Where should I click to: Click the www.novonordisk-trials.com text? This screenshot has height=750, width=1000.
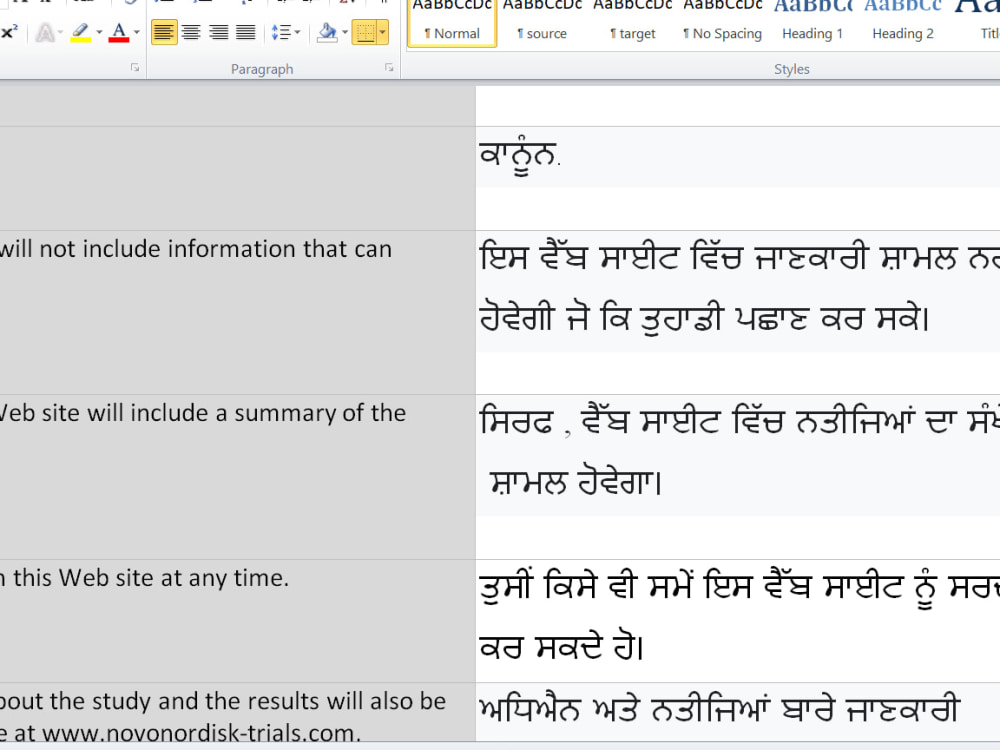pos(201,733)
